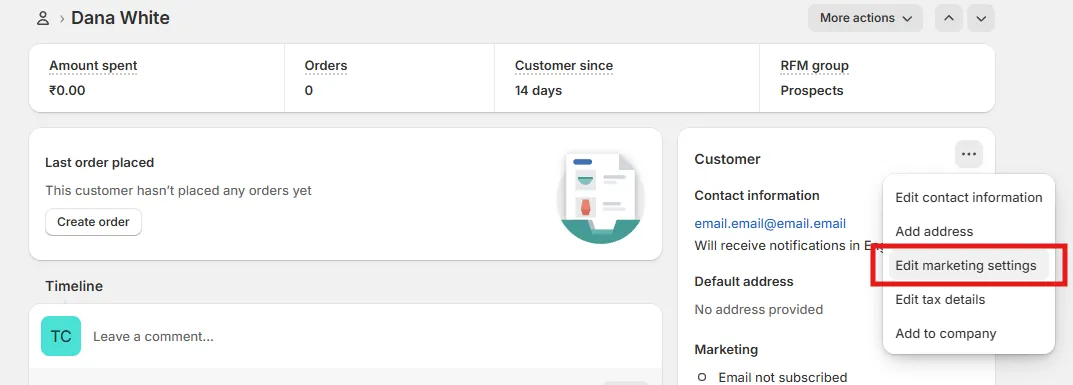Go to next customer with down arrow
Screen dimensions: 1073x385
(x=981, y=18)
